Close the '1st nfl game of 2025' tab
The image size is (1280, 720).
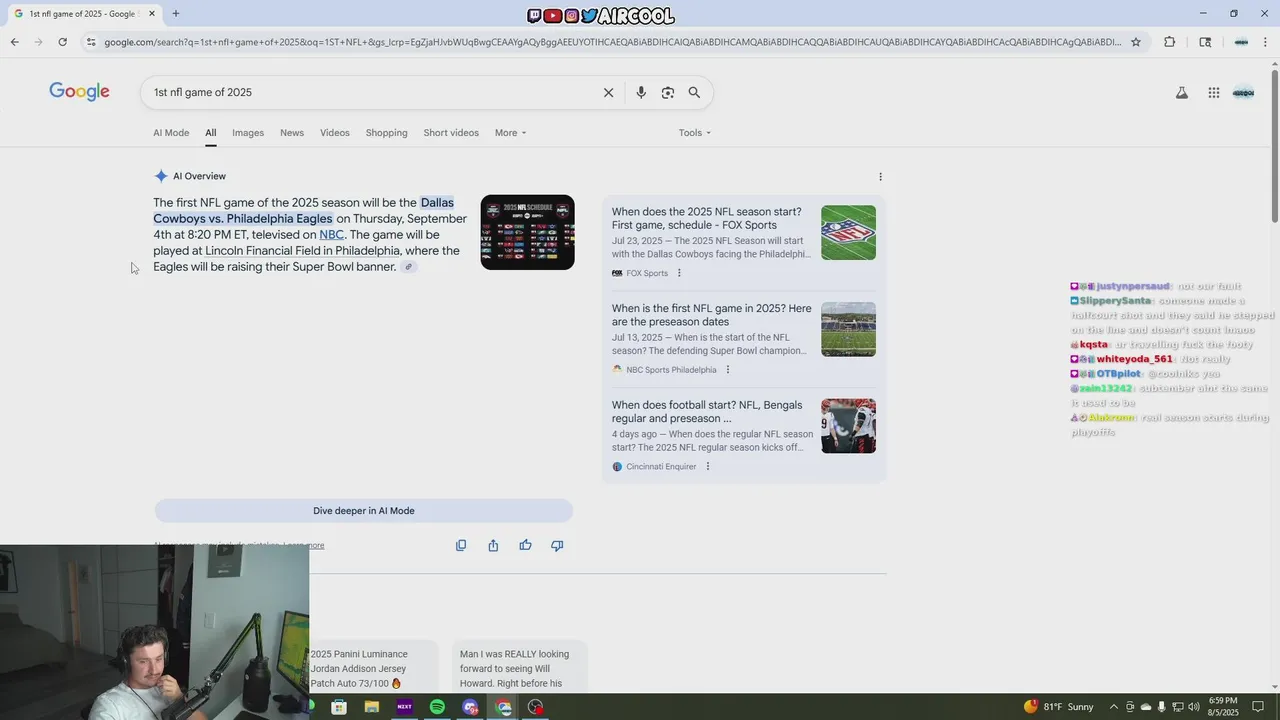coord(152,14)
